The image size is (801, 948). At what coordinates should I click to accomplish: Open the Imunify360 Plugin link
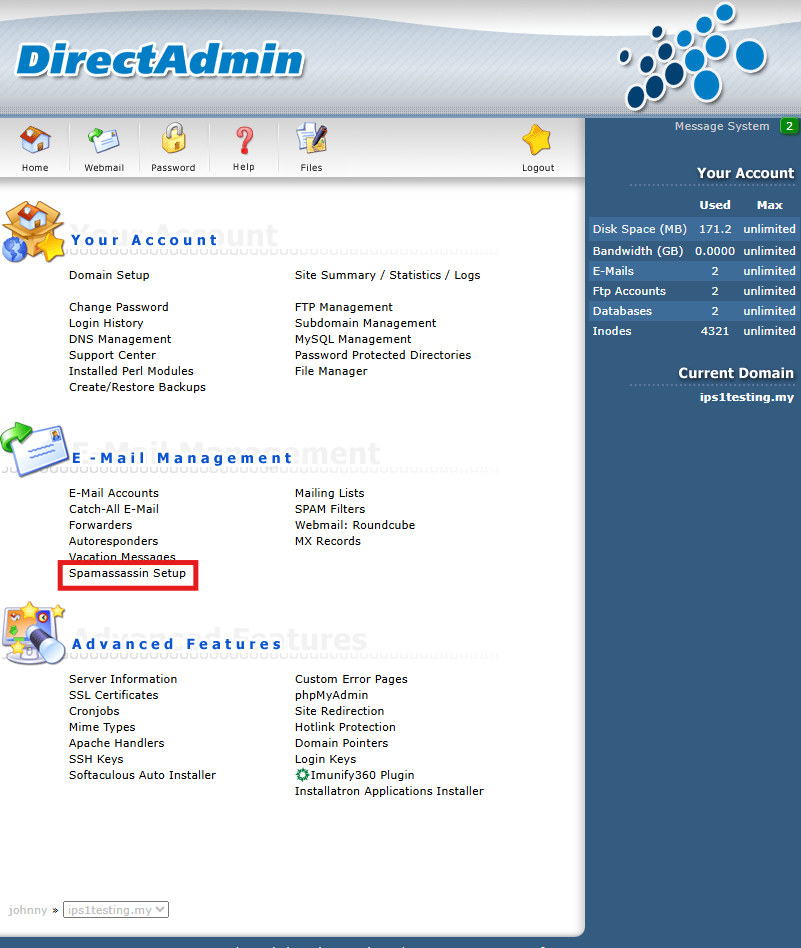354,775
